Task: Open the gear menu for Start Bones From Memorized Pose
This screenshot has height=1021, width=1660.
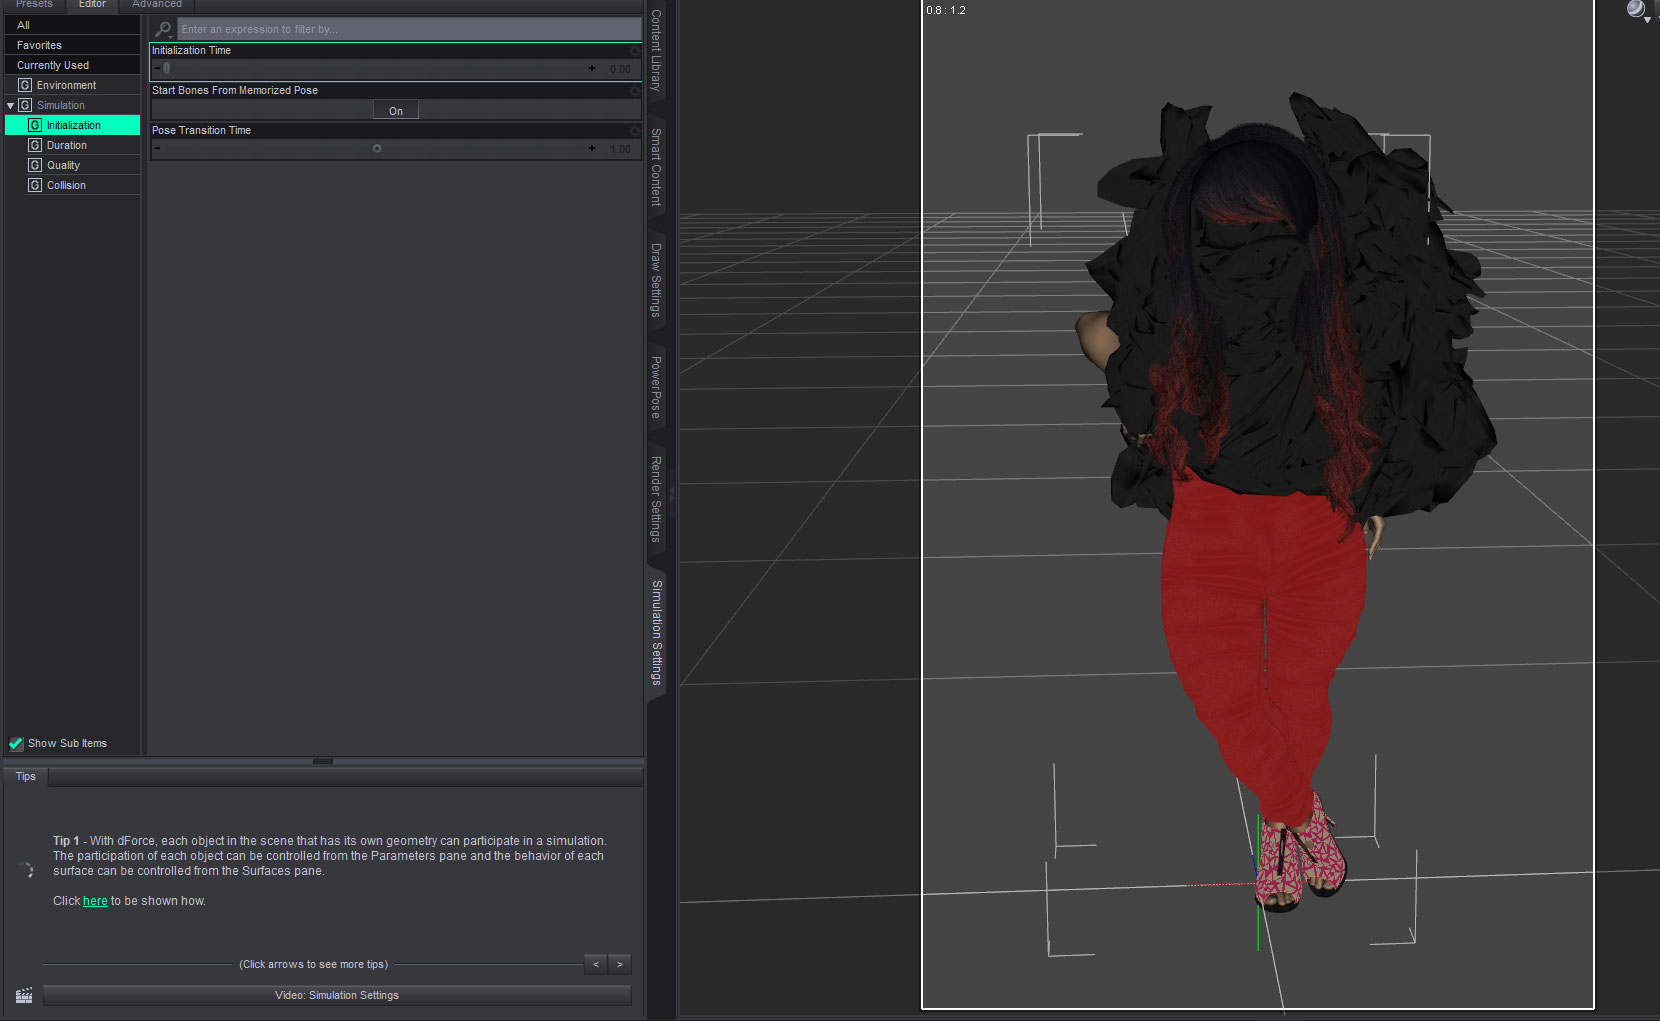Action: (635, 90)
